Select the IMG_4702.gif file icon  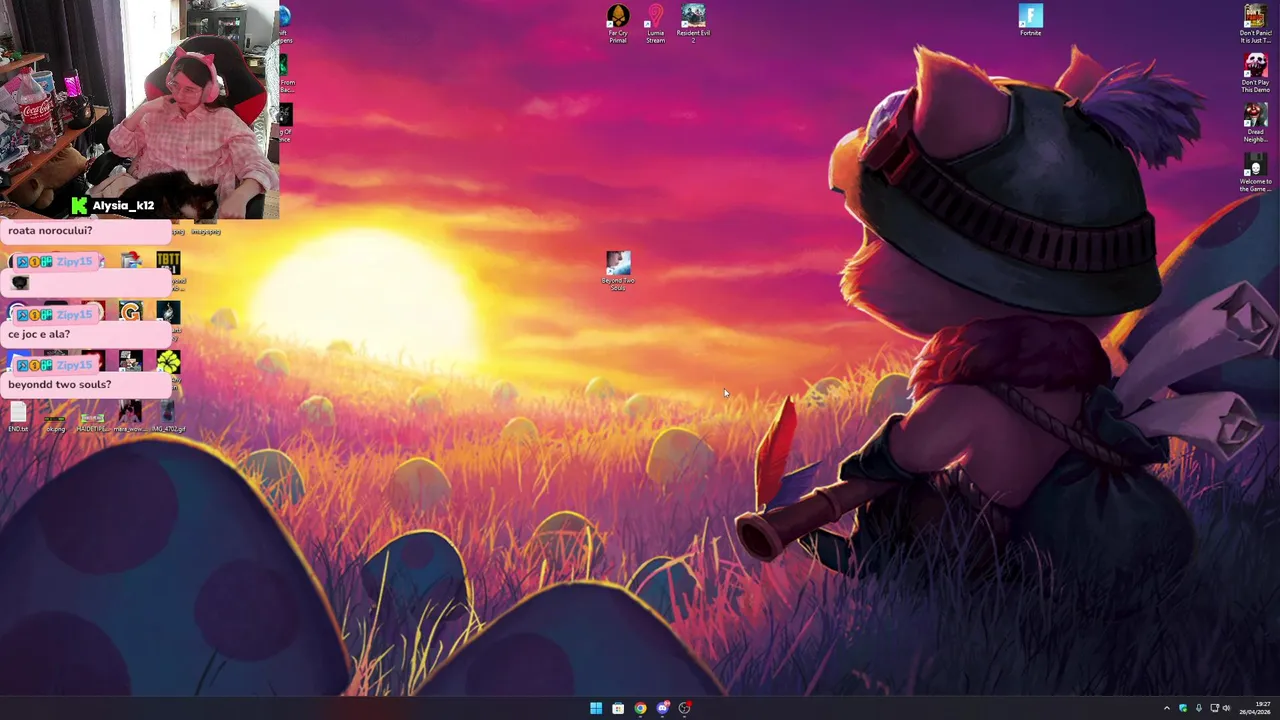point(168,417)
